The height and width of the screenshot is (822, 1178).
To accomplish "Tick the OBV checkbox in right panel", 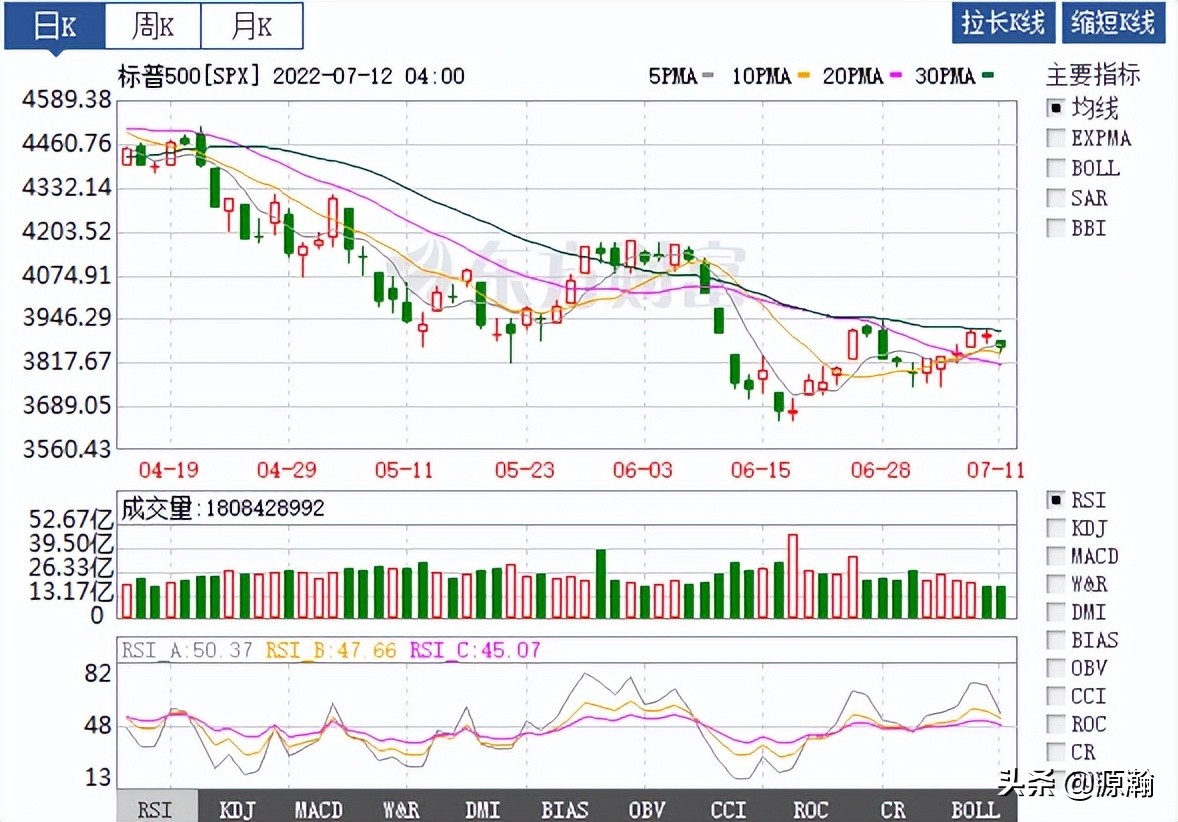I will pyautogui.click(x=1056, y=668).
